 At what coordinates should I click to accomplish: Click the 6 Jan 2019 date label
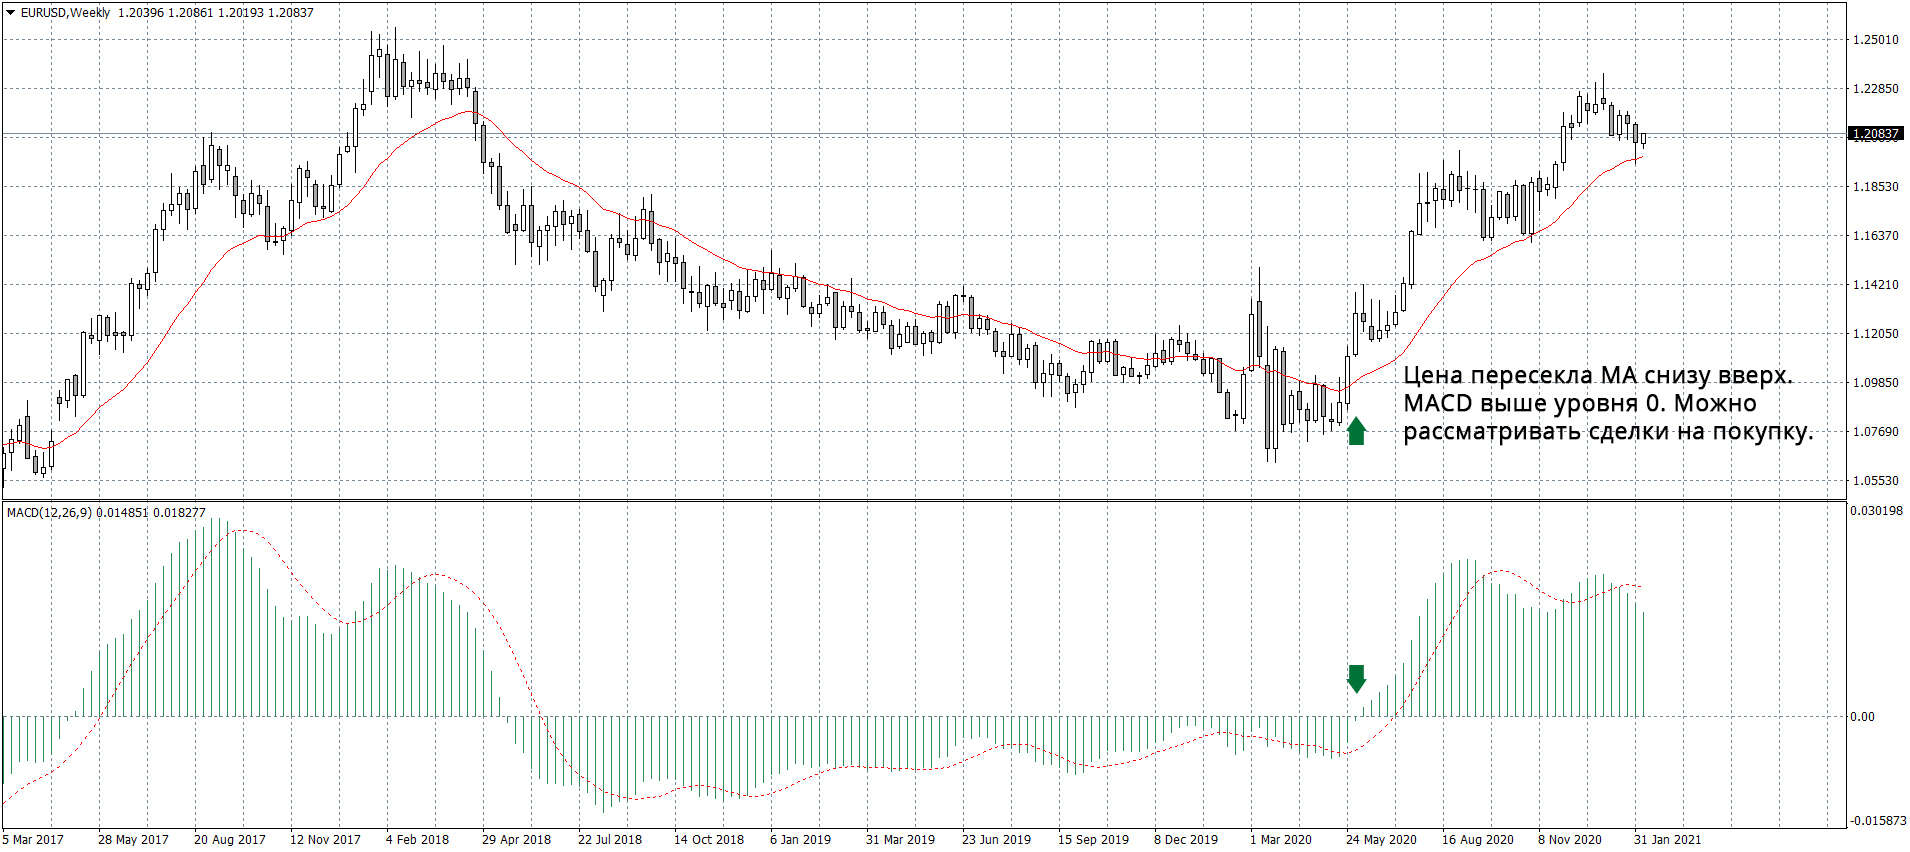coord(800,840)
